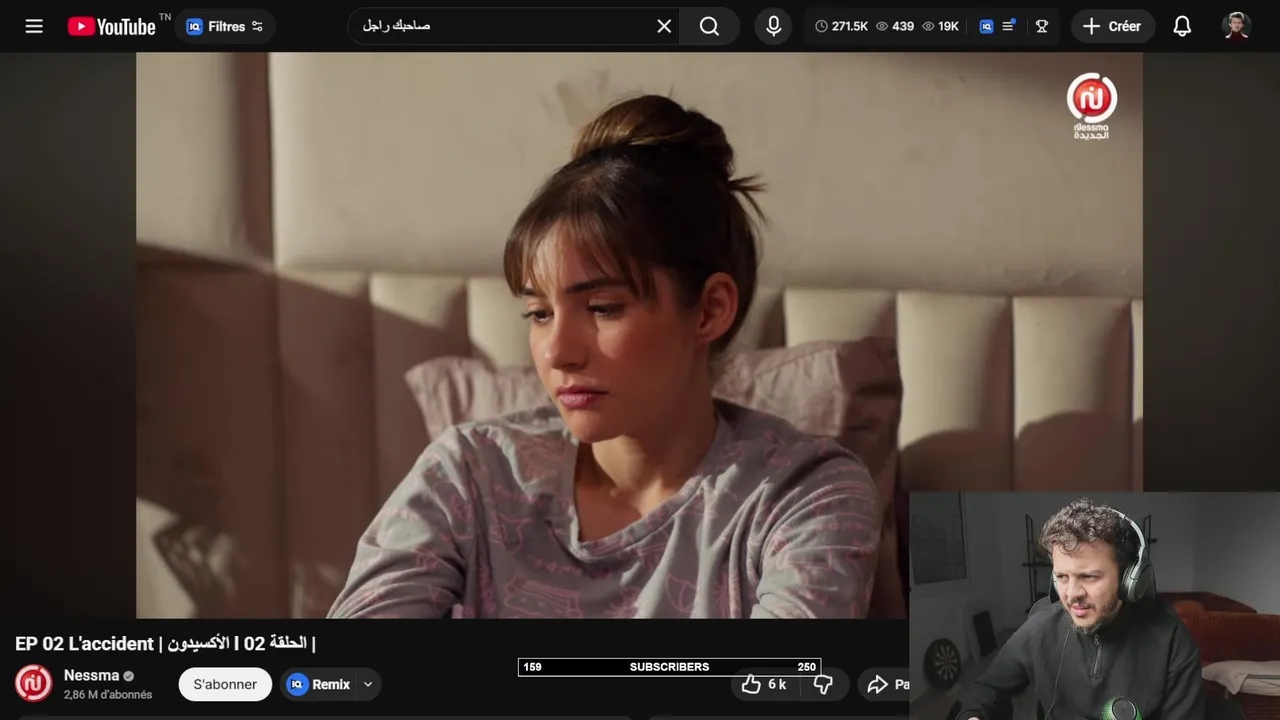Image resolution: width=1280 pixels, height=720 pixels.
Task: Expand the Remix dropdown chevron
Action: pyautogui.click(x=368, y=684)
